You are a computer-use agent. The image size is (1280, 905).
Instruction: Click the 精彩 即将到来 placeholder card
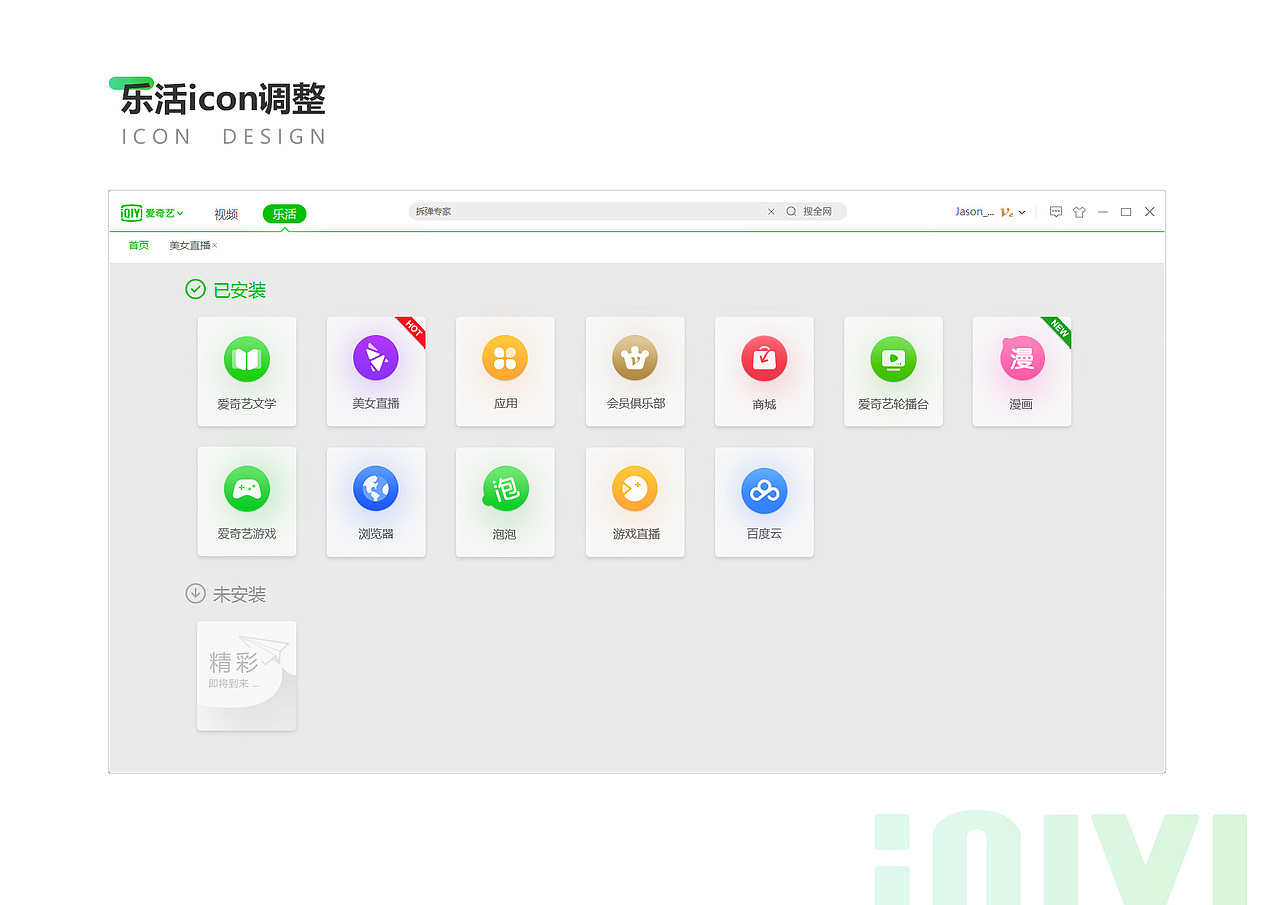[246, 676]
